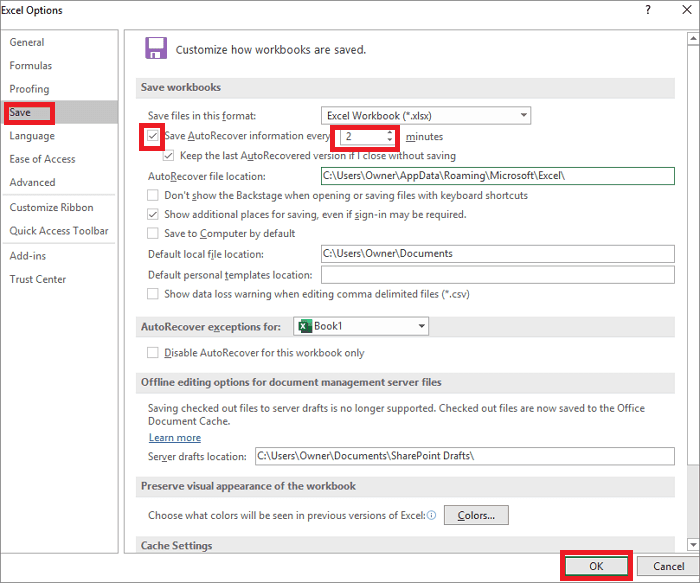Viewport: 700px width, 583px height.
Task: Open Quick Access Toolbar options
Action: point(59,231)
